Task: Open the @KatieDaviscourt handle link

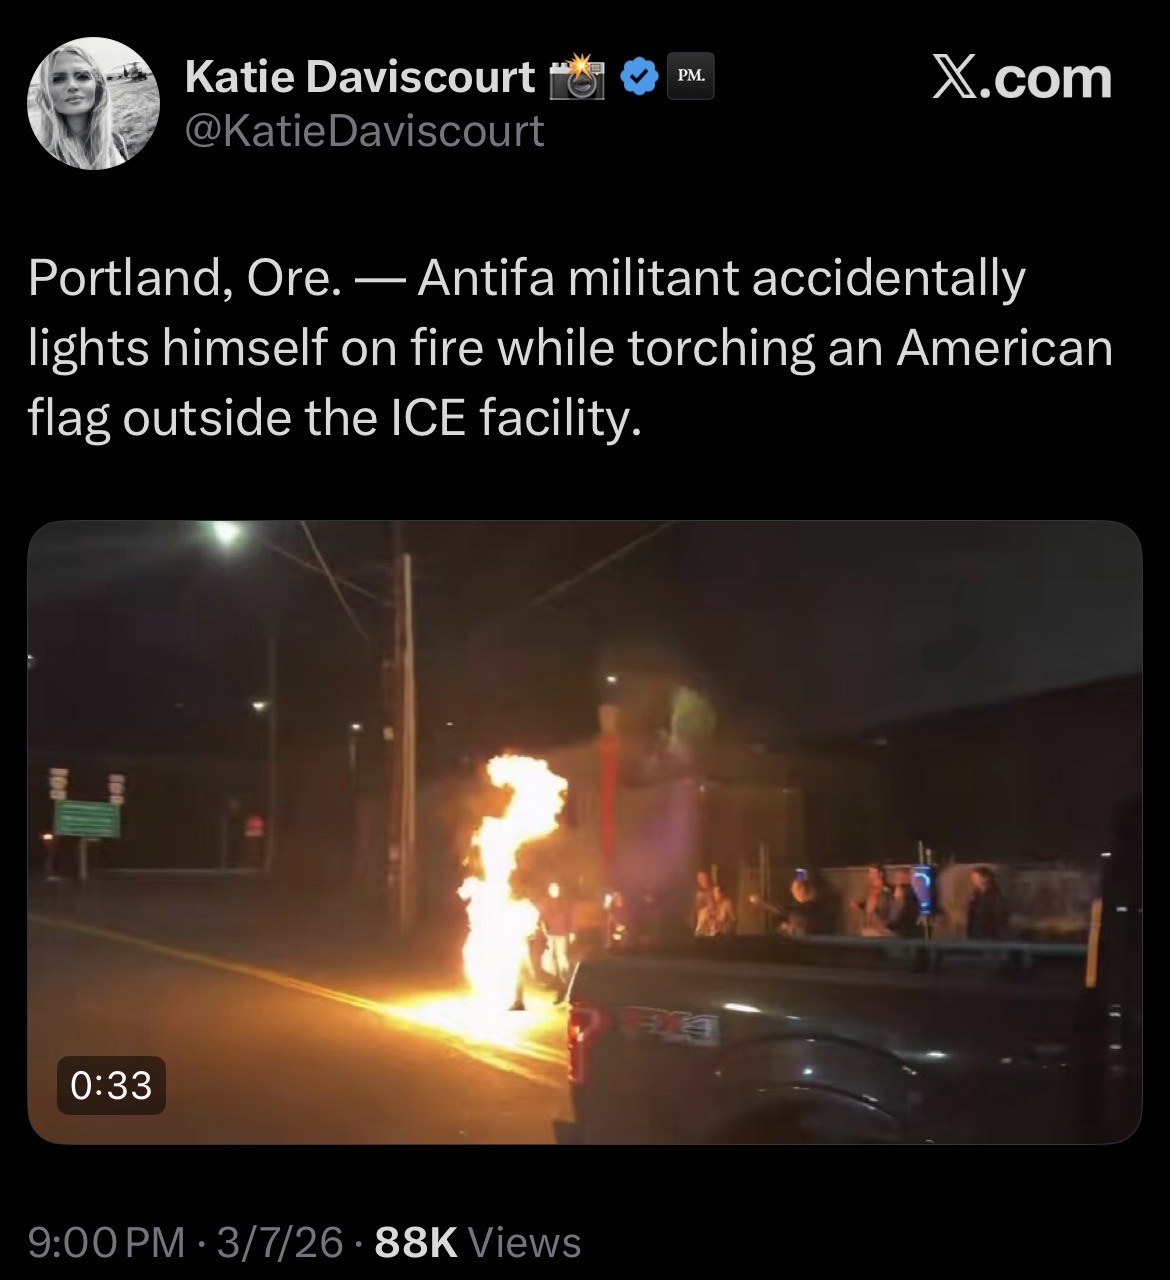Action: 365,131
